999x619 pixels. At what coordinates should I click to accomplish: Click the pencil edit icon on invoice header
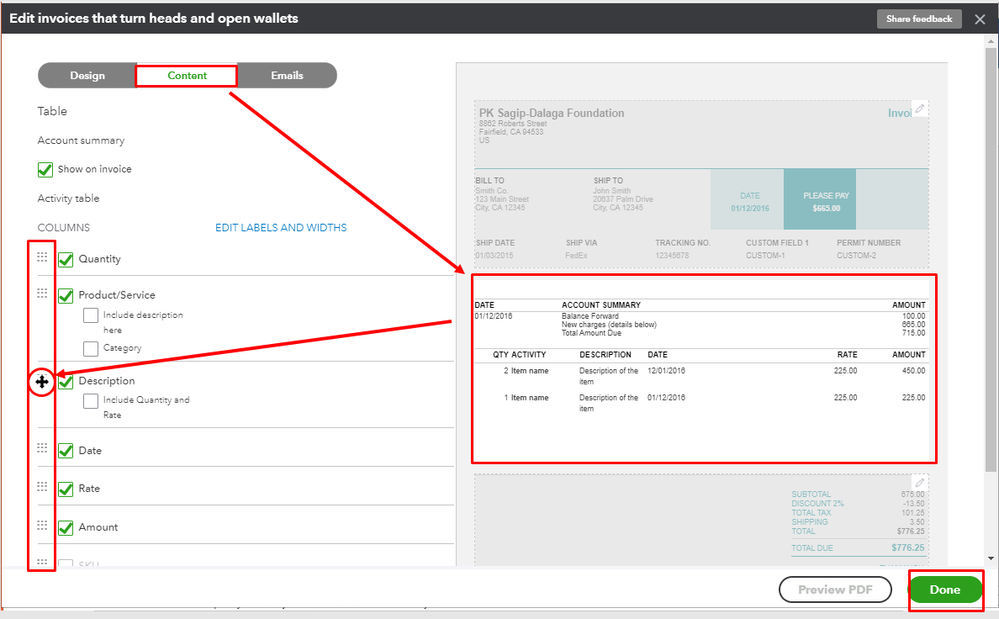coord(920,109)
